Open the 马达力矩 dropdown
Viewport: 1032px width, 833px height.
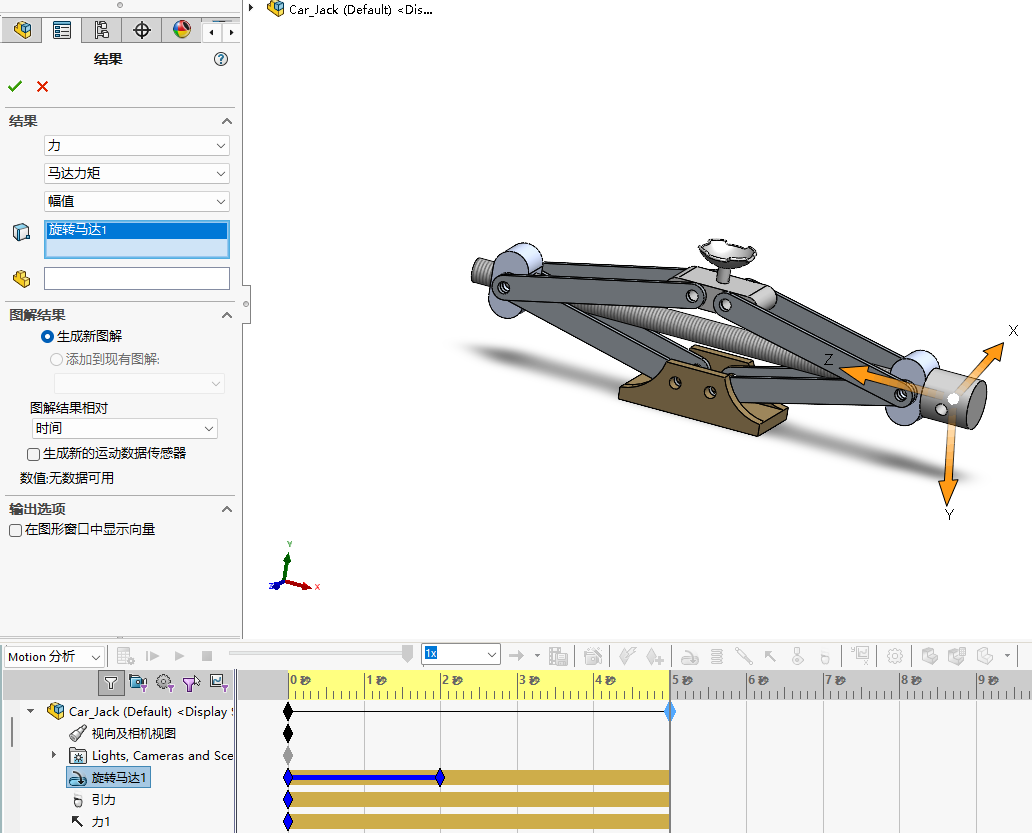coord(137,173)
